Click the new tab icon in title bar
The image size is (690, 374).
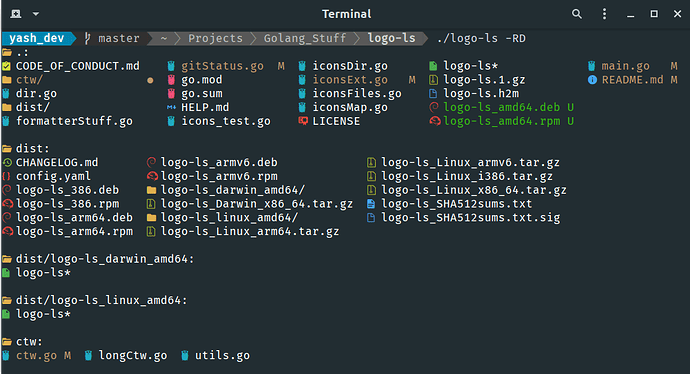[x=16, y=14]
